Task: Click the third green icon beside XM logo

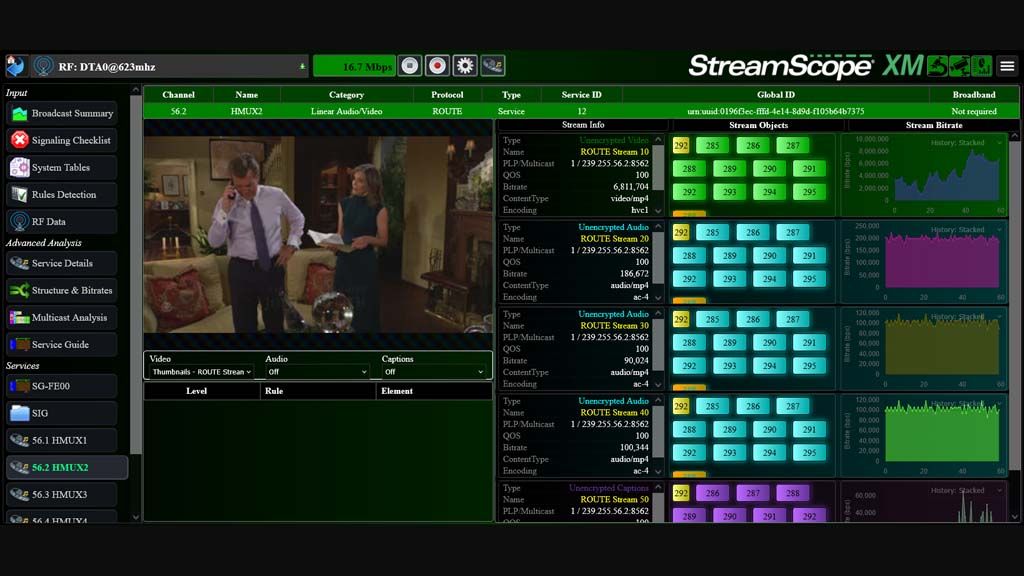Action: coord(982,66)
